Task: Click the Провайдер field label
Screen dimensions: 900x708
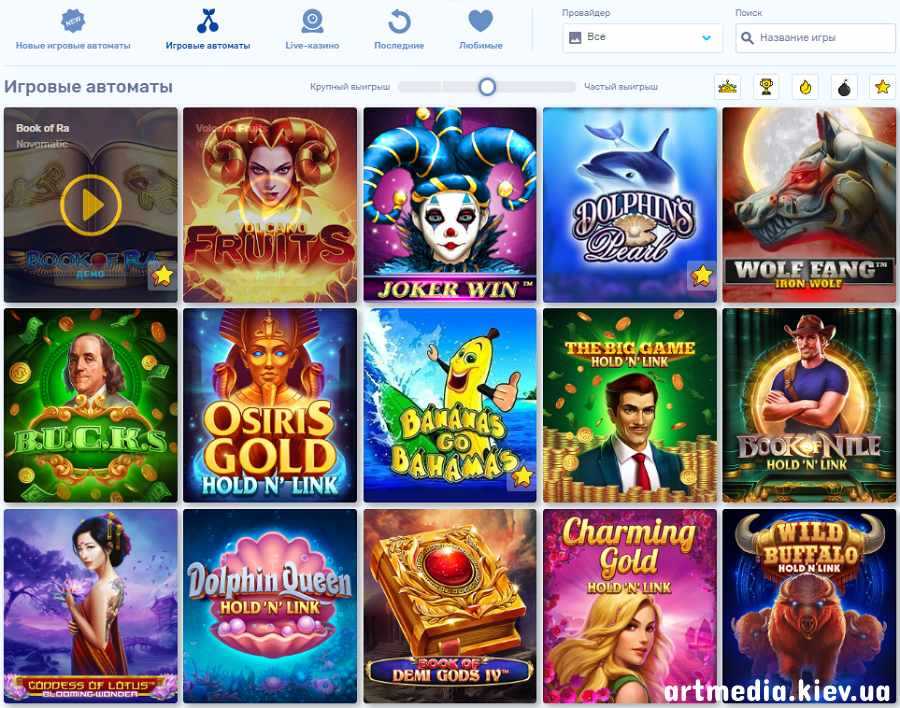Action: 586,13
